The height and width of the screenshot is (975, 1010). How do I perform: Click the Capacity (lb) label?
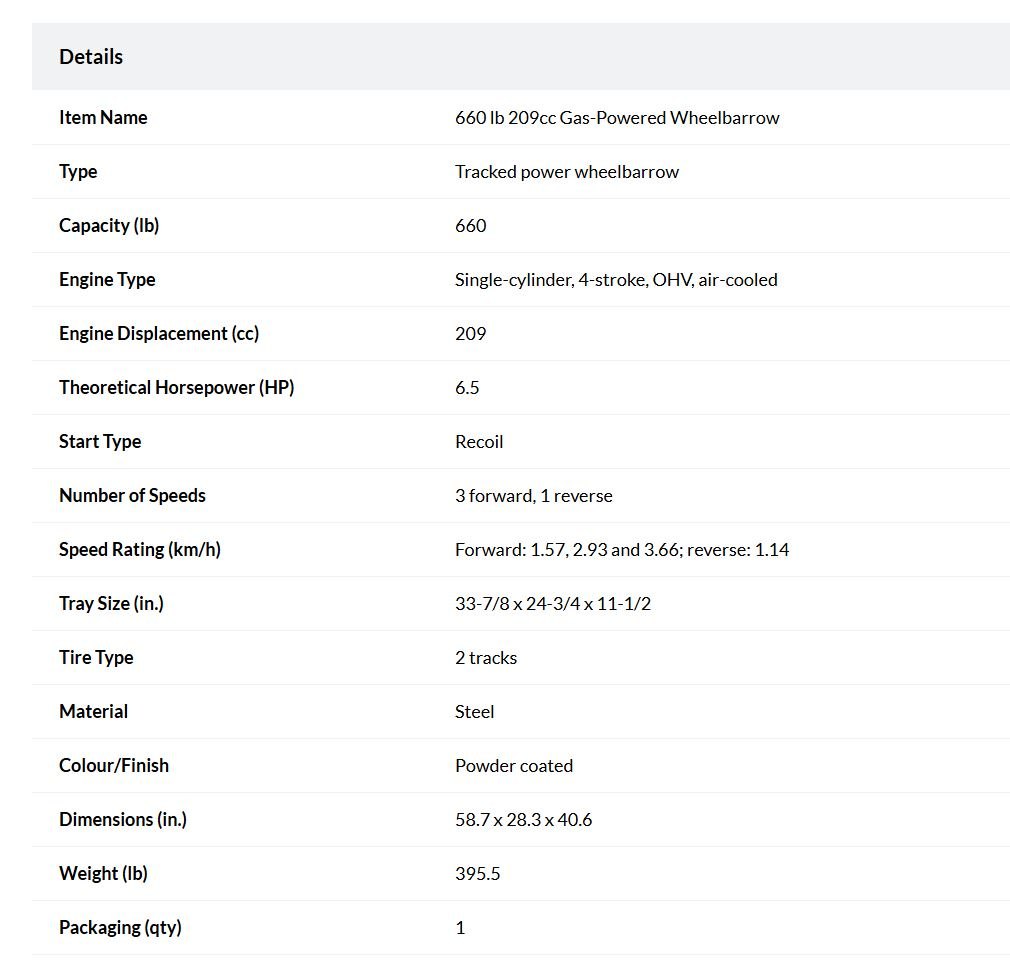pos(109,225)
